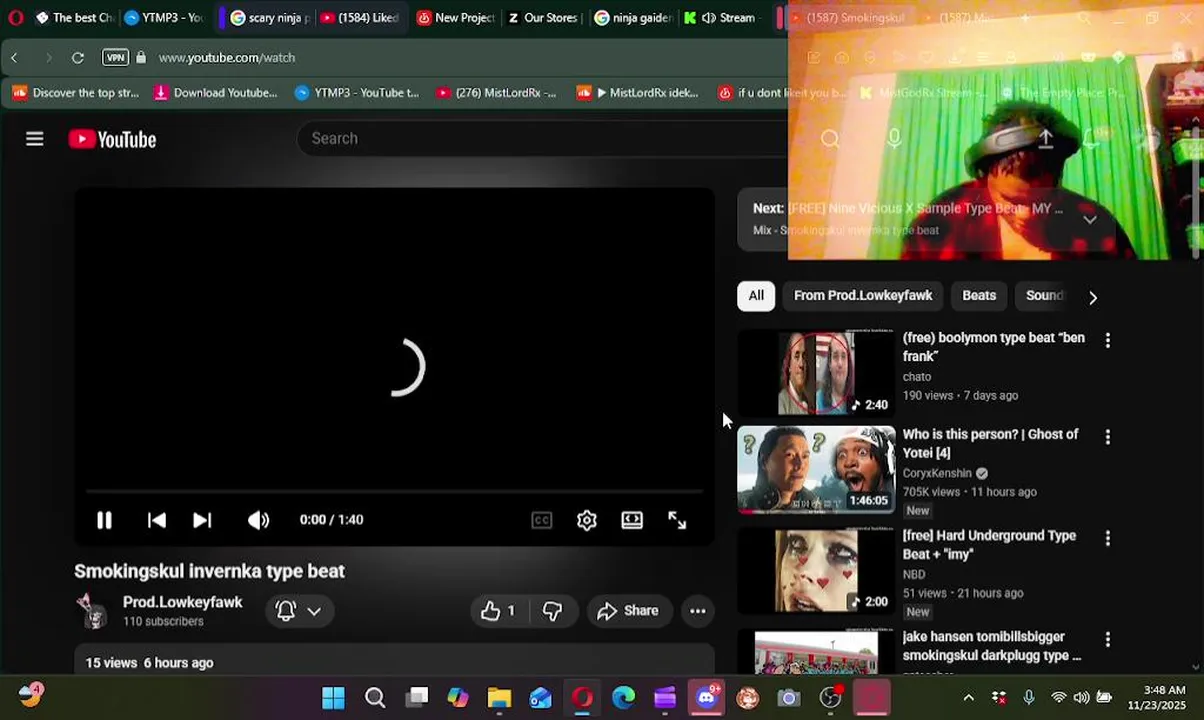The image size is (1204, 720).
Task: Open the YouTube hamburger guide menu
Action: [35, 139]
